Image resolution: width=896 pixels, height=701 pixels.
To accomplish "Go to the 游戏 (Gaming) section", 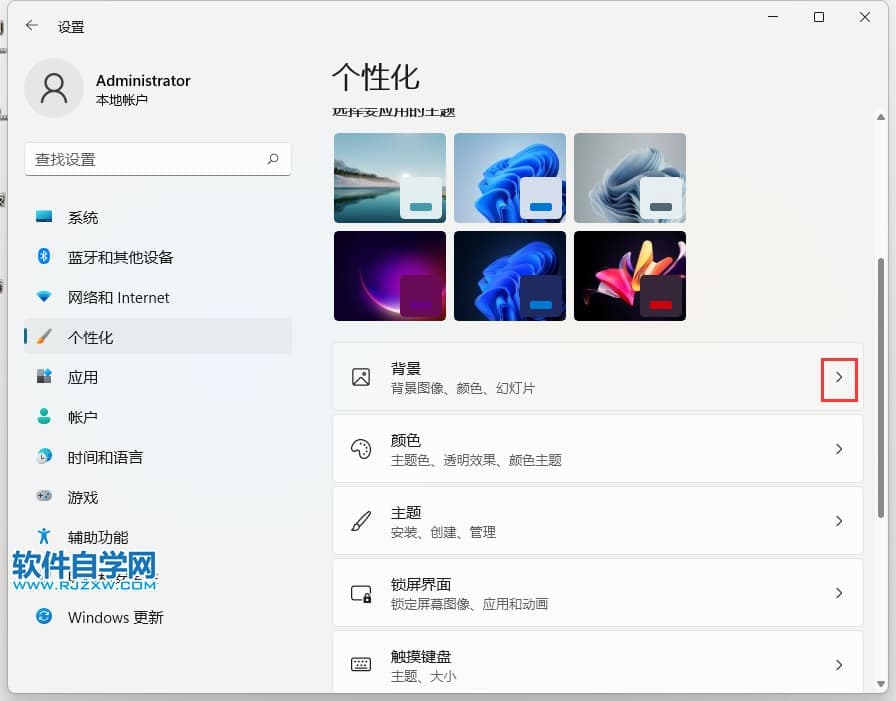I will pyautogui.click(x=83, y=497).
